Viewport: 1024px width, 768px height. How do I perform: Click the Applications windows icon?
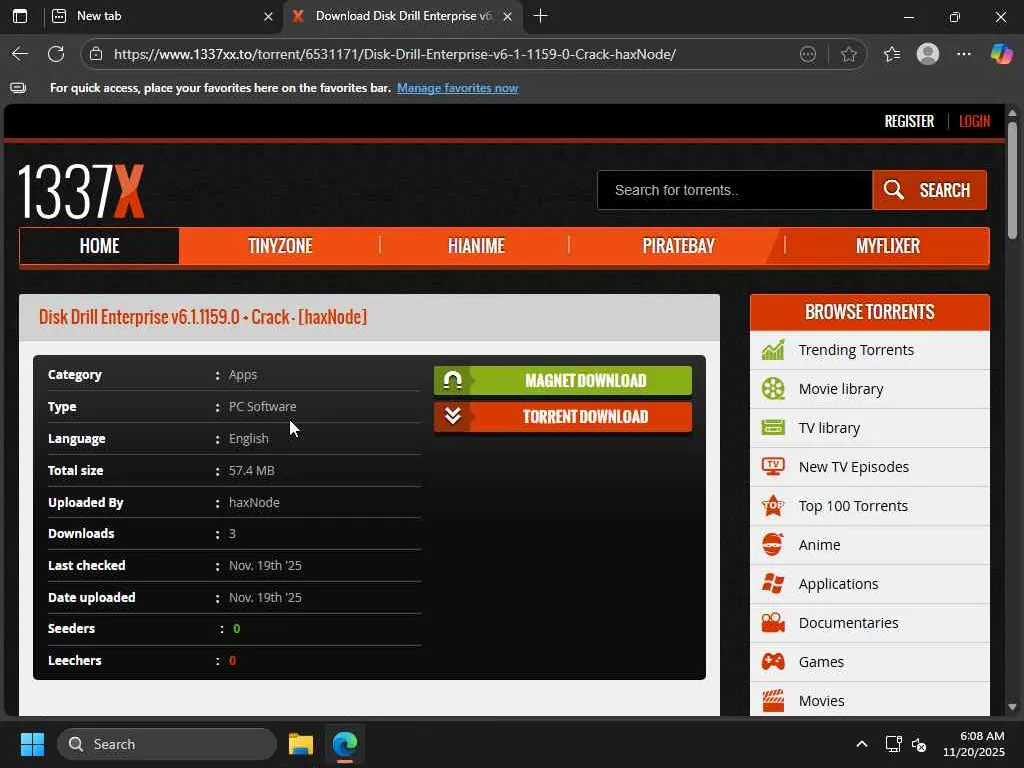[x=773, y=584]
